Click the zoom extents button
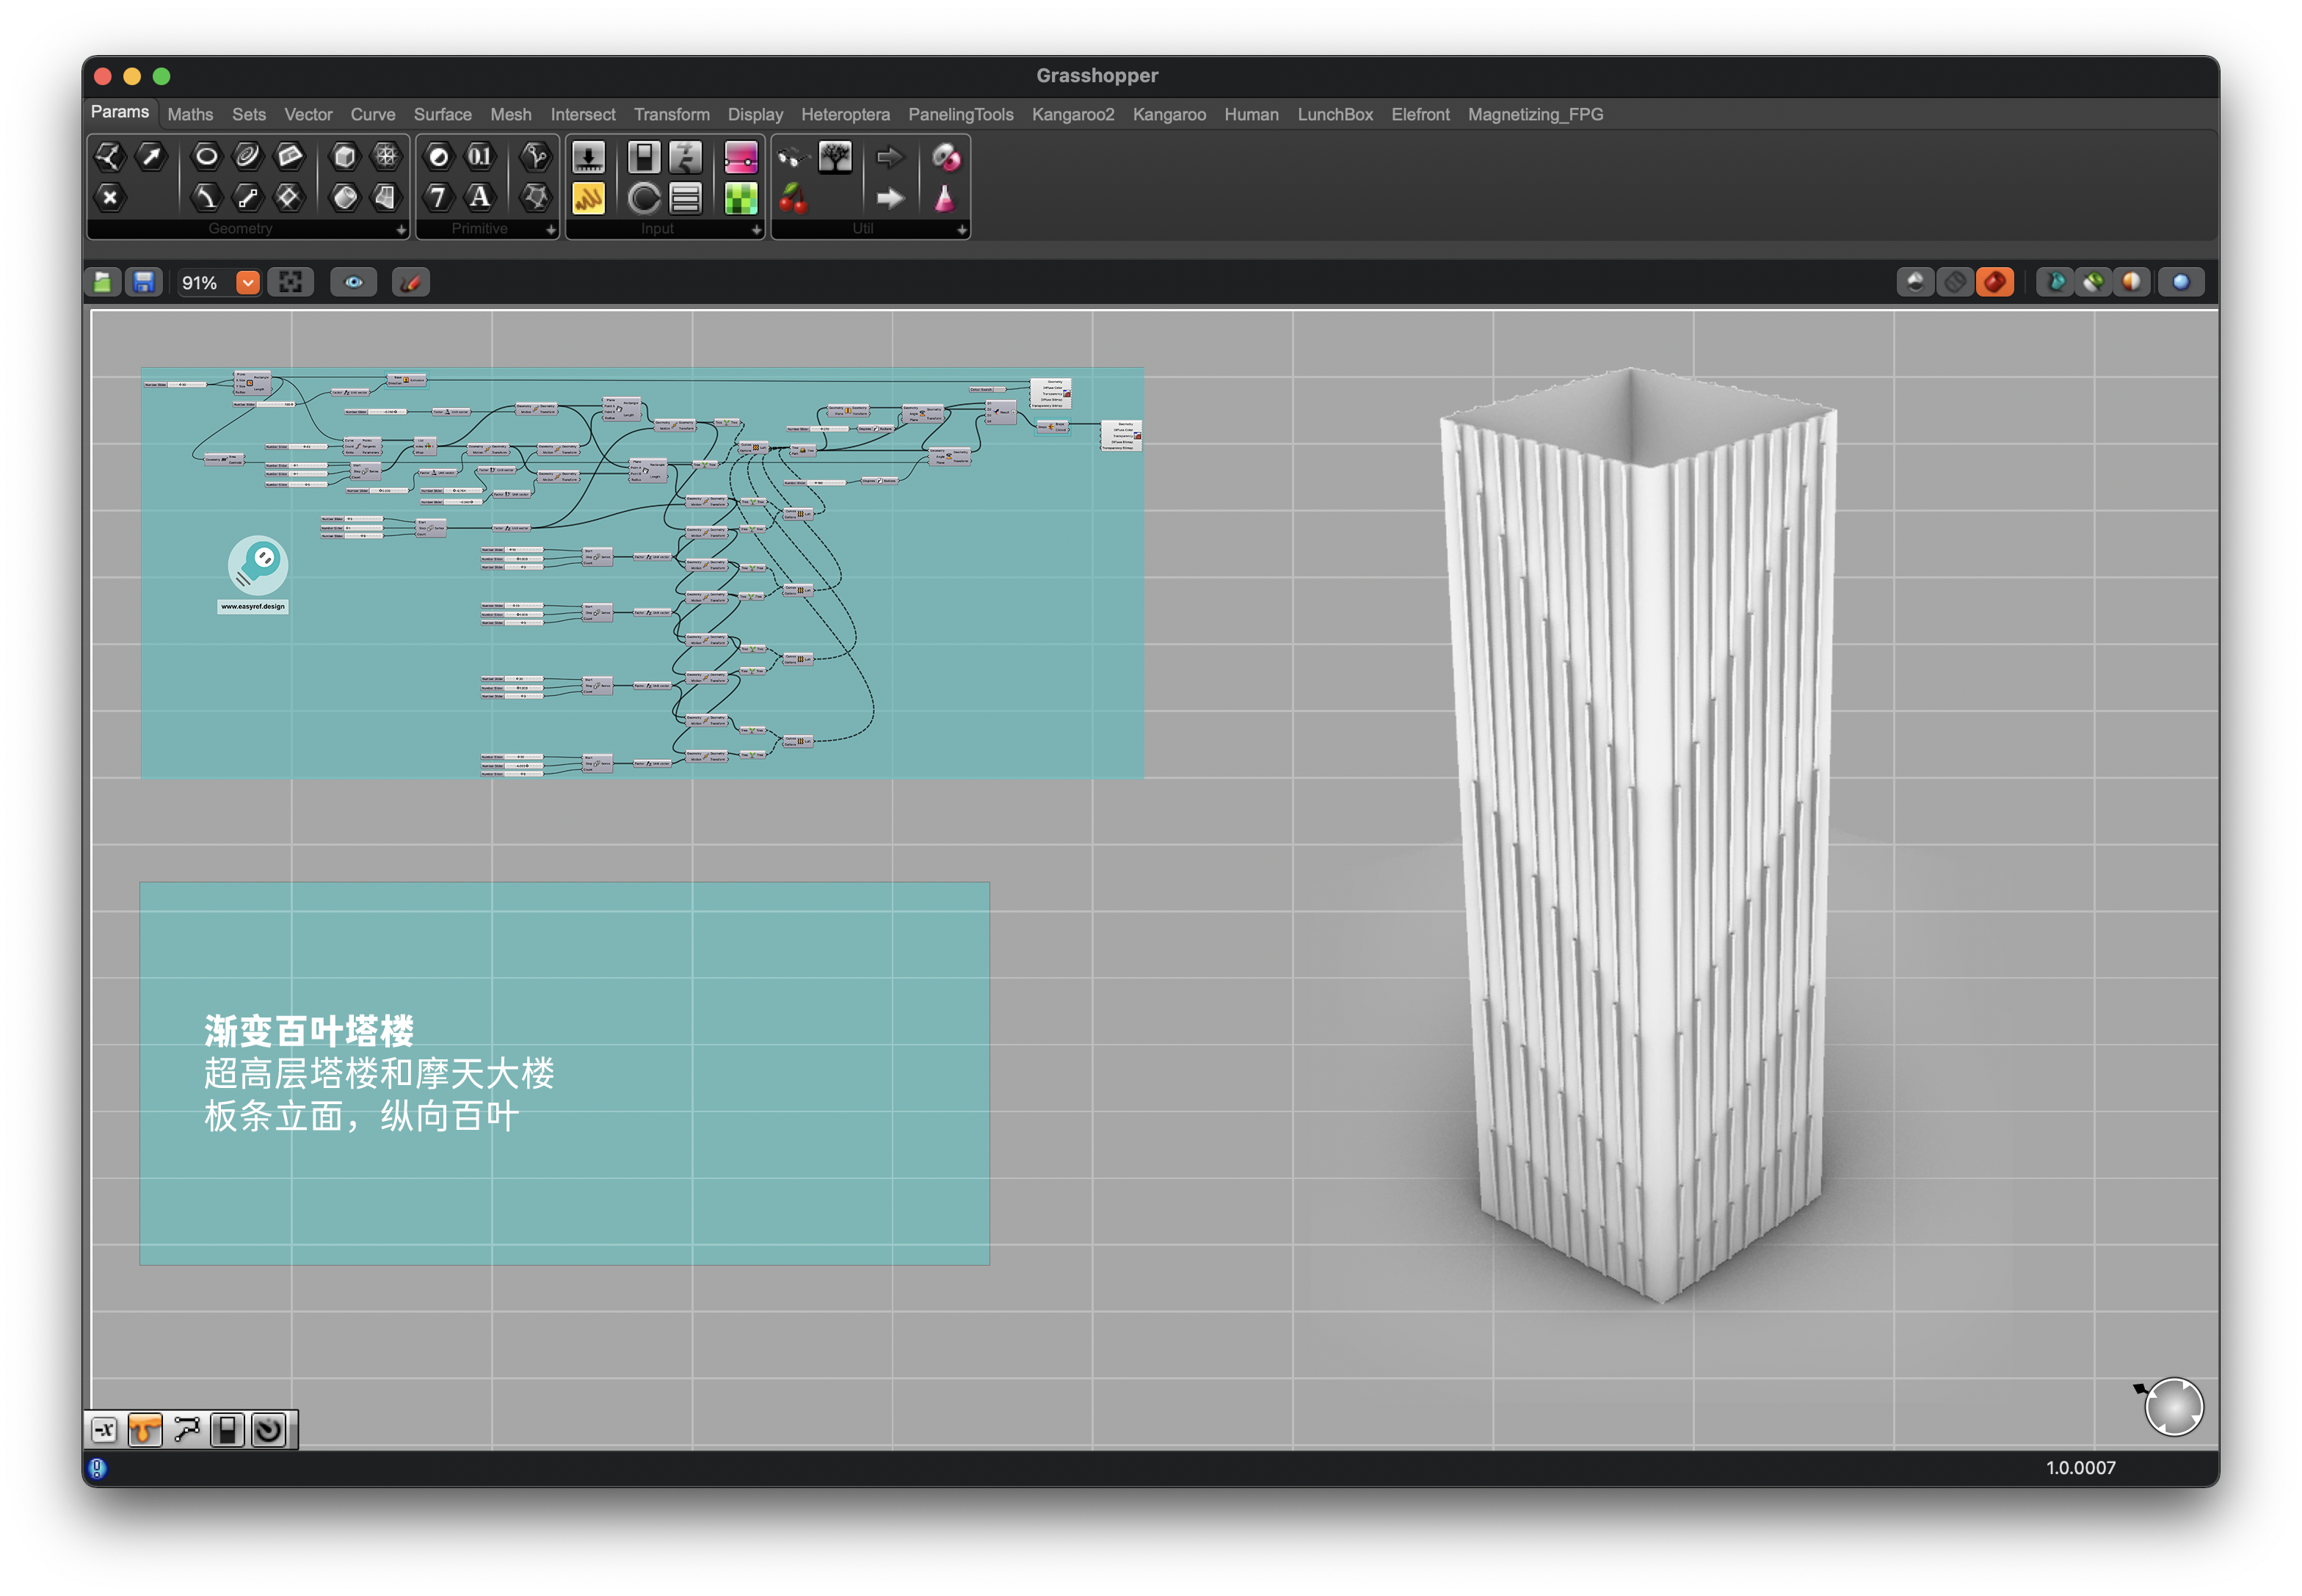This screenshot has width=2302, height=1596. 290,283
